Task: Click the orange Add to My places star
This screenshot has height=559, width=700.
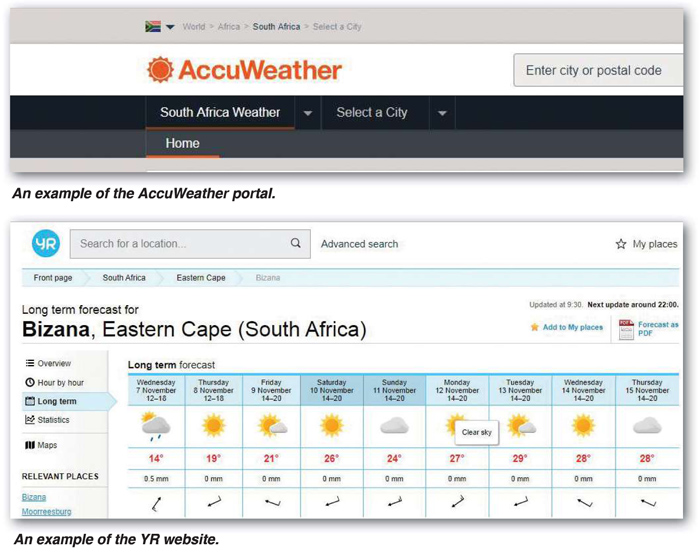Action: [534, 327]
